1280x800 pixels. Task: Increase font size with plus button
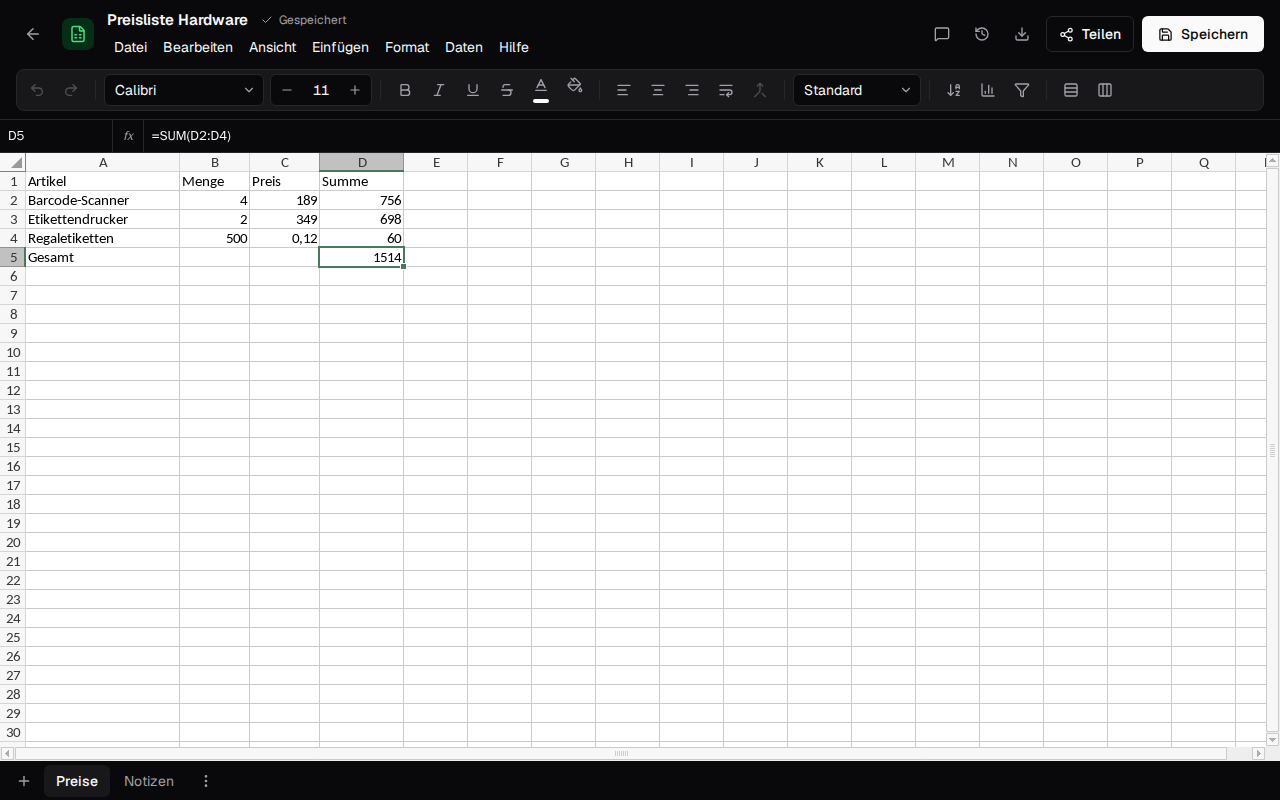tap(355, 90)
